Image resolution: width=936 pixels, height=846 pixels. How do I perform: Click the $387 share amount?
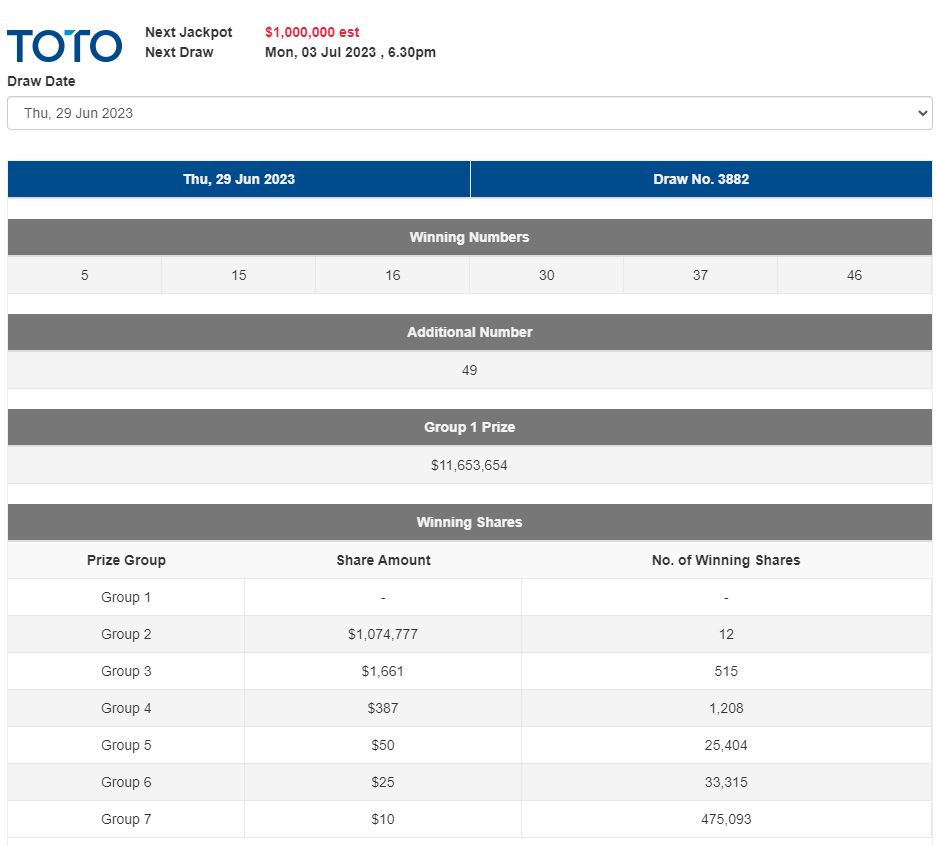pos(383,708)
